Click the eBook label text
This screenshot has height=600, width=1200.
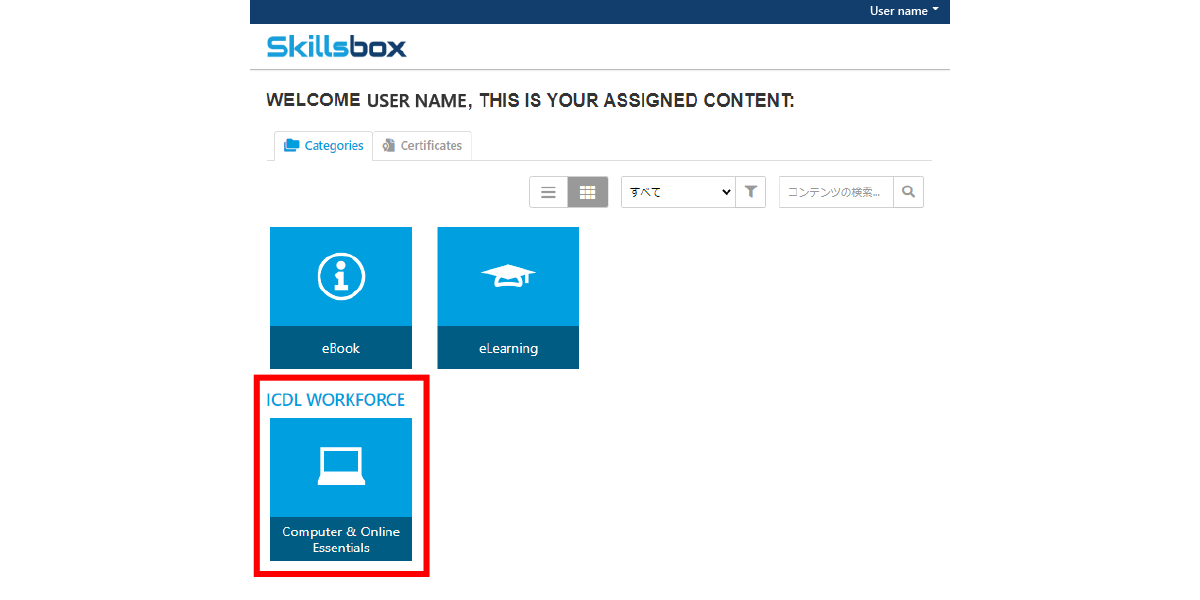[x=341, y=348]
